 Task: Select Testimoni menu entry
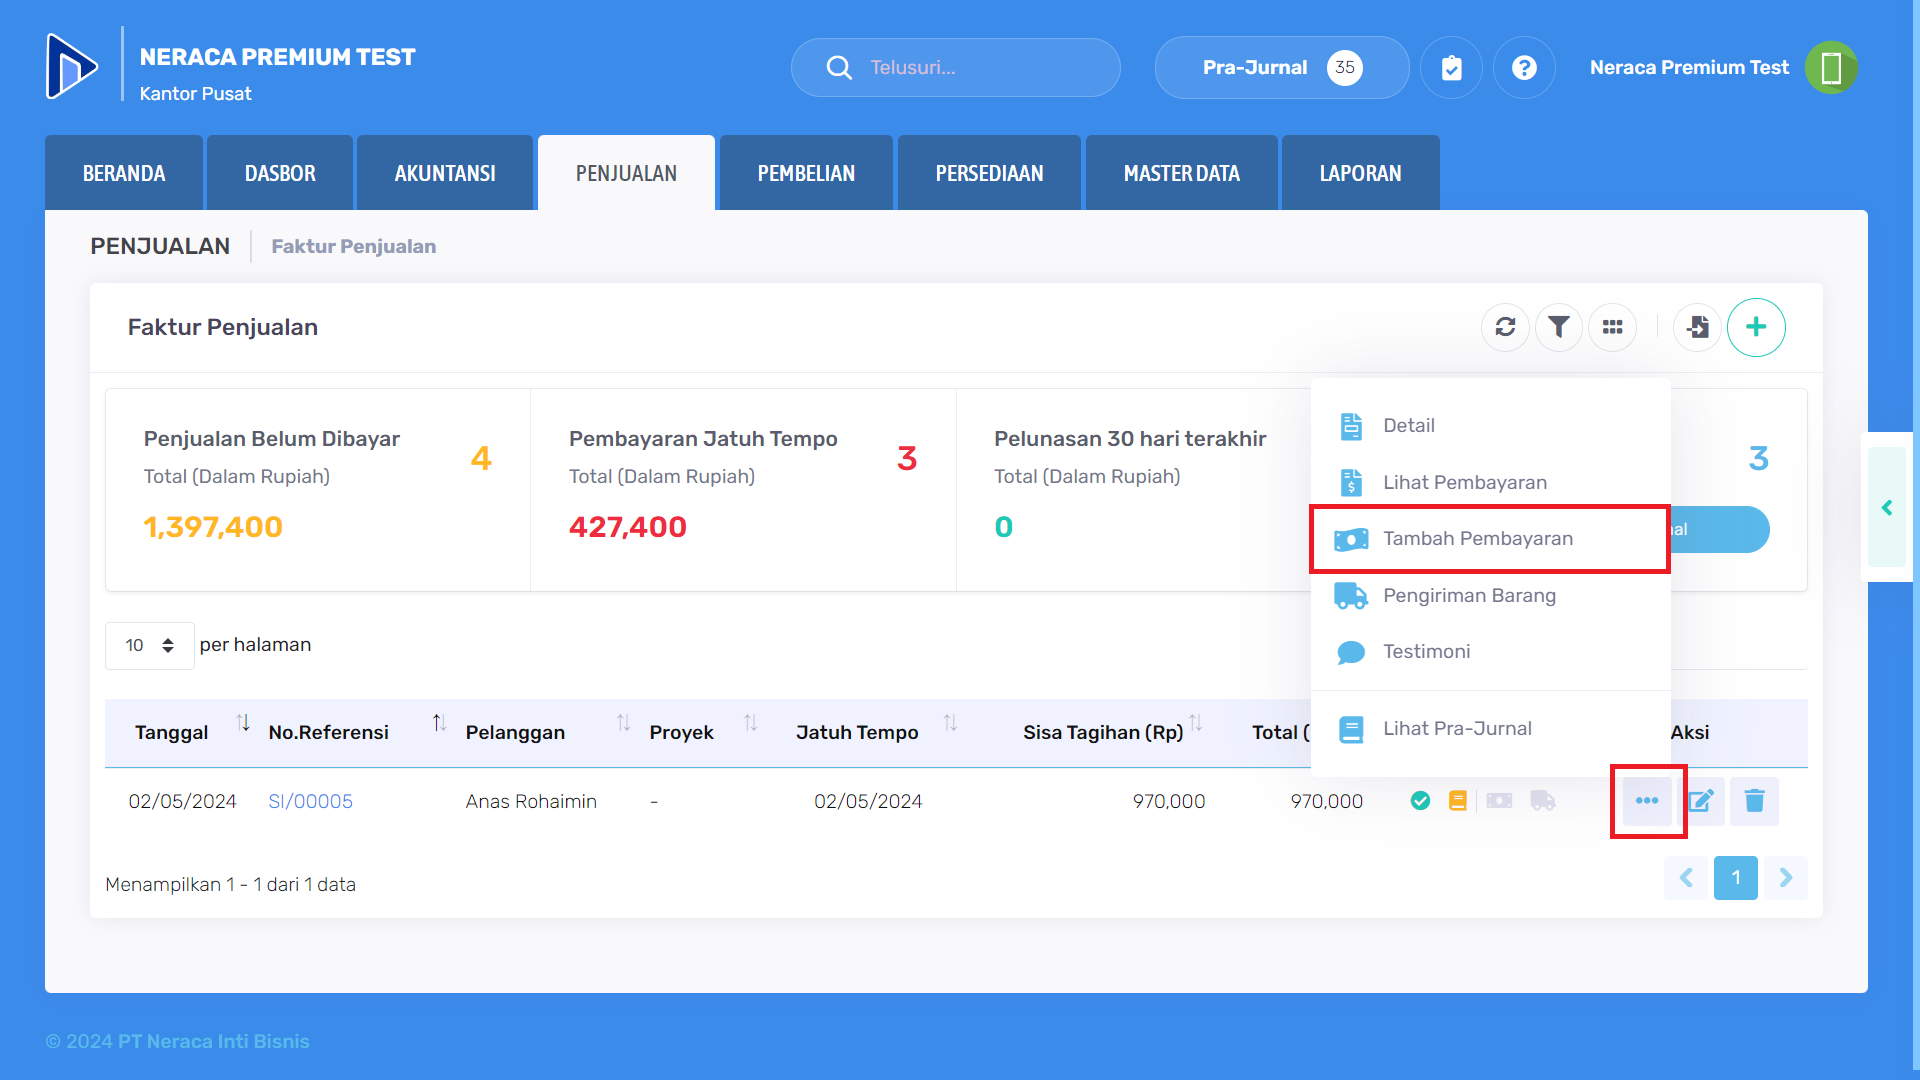pyautogui.click(x=1490, y=652)
